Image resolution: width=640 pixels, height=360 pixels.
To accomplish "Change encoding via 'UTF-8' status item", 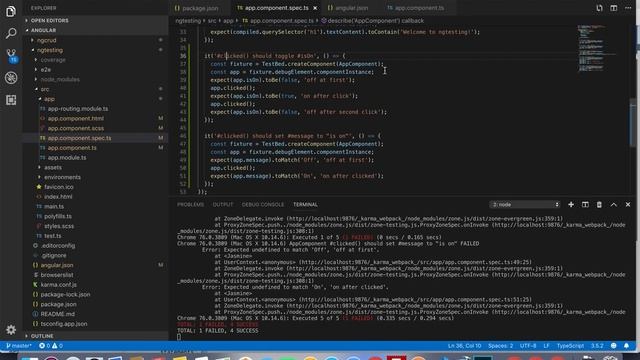I will [x=528, y=346].
